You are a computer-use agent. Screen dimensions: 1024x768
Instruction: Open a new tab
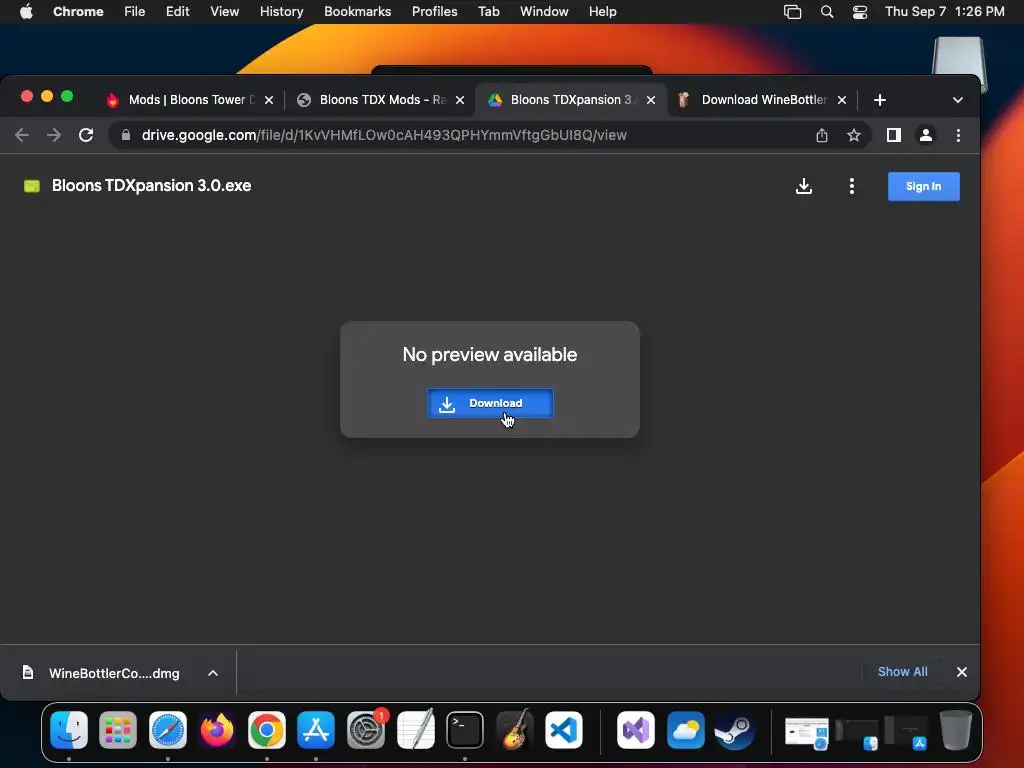point(880,100)
